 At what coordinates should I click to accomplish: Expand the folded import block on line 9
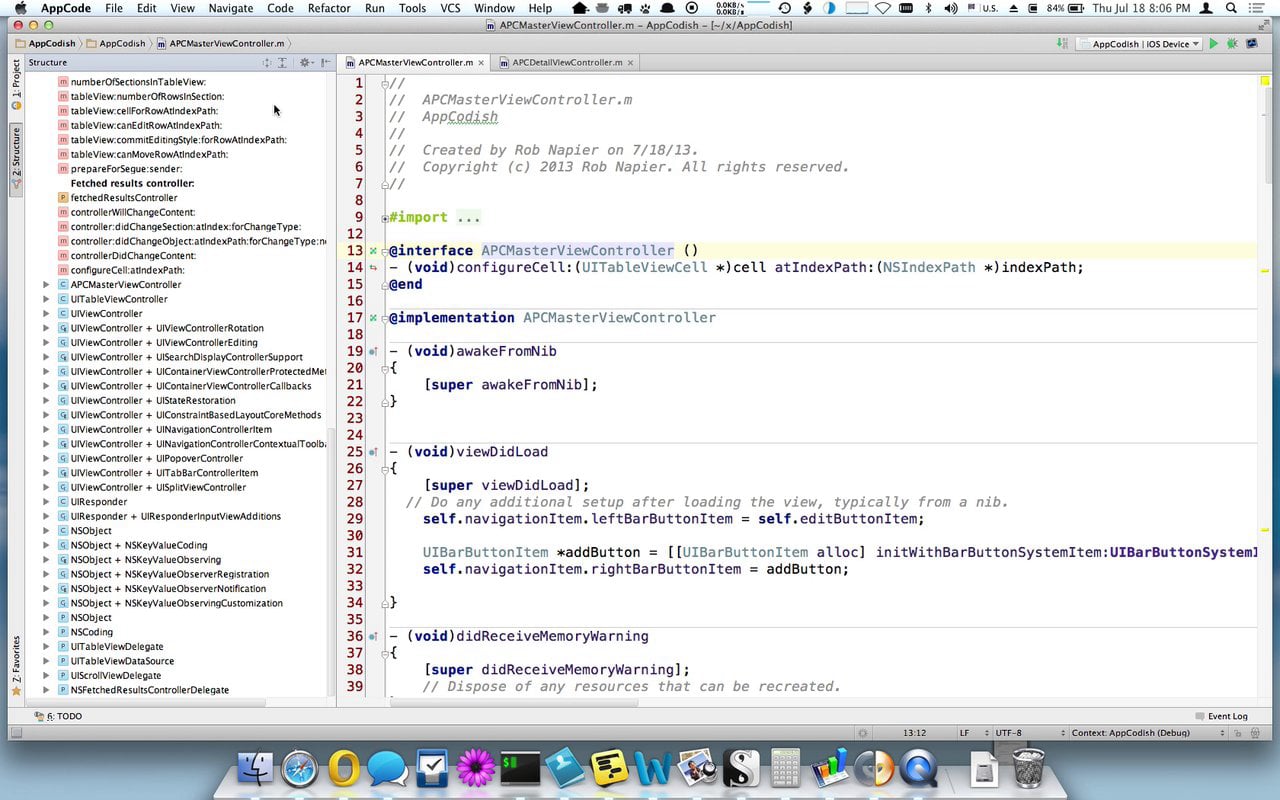386,217
